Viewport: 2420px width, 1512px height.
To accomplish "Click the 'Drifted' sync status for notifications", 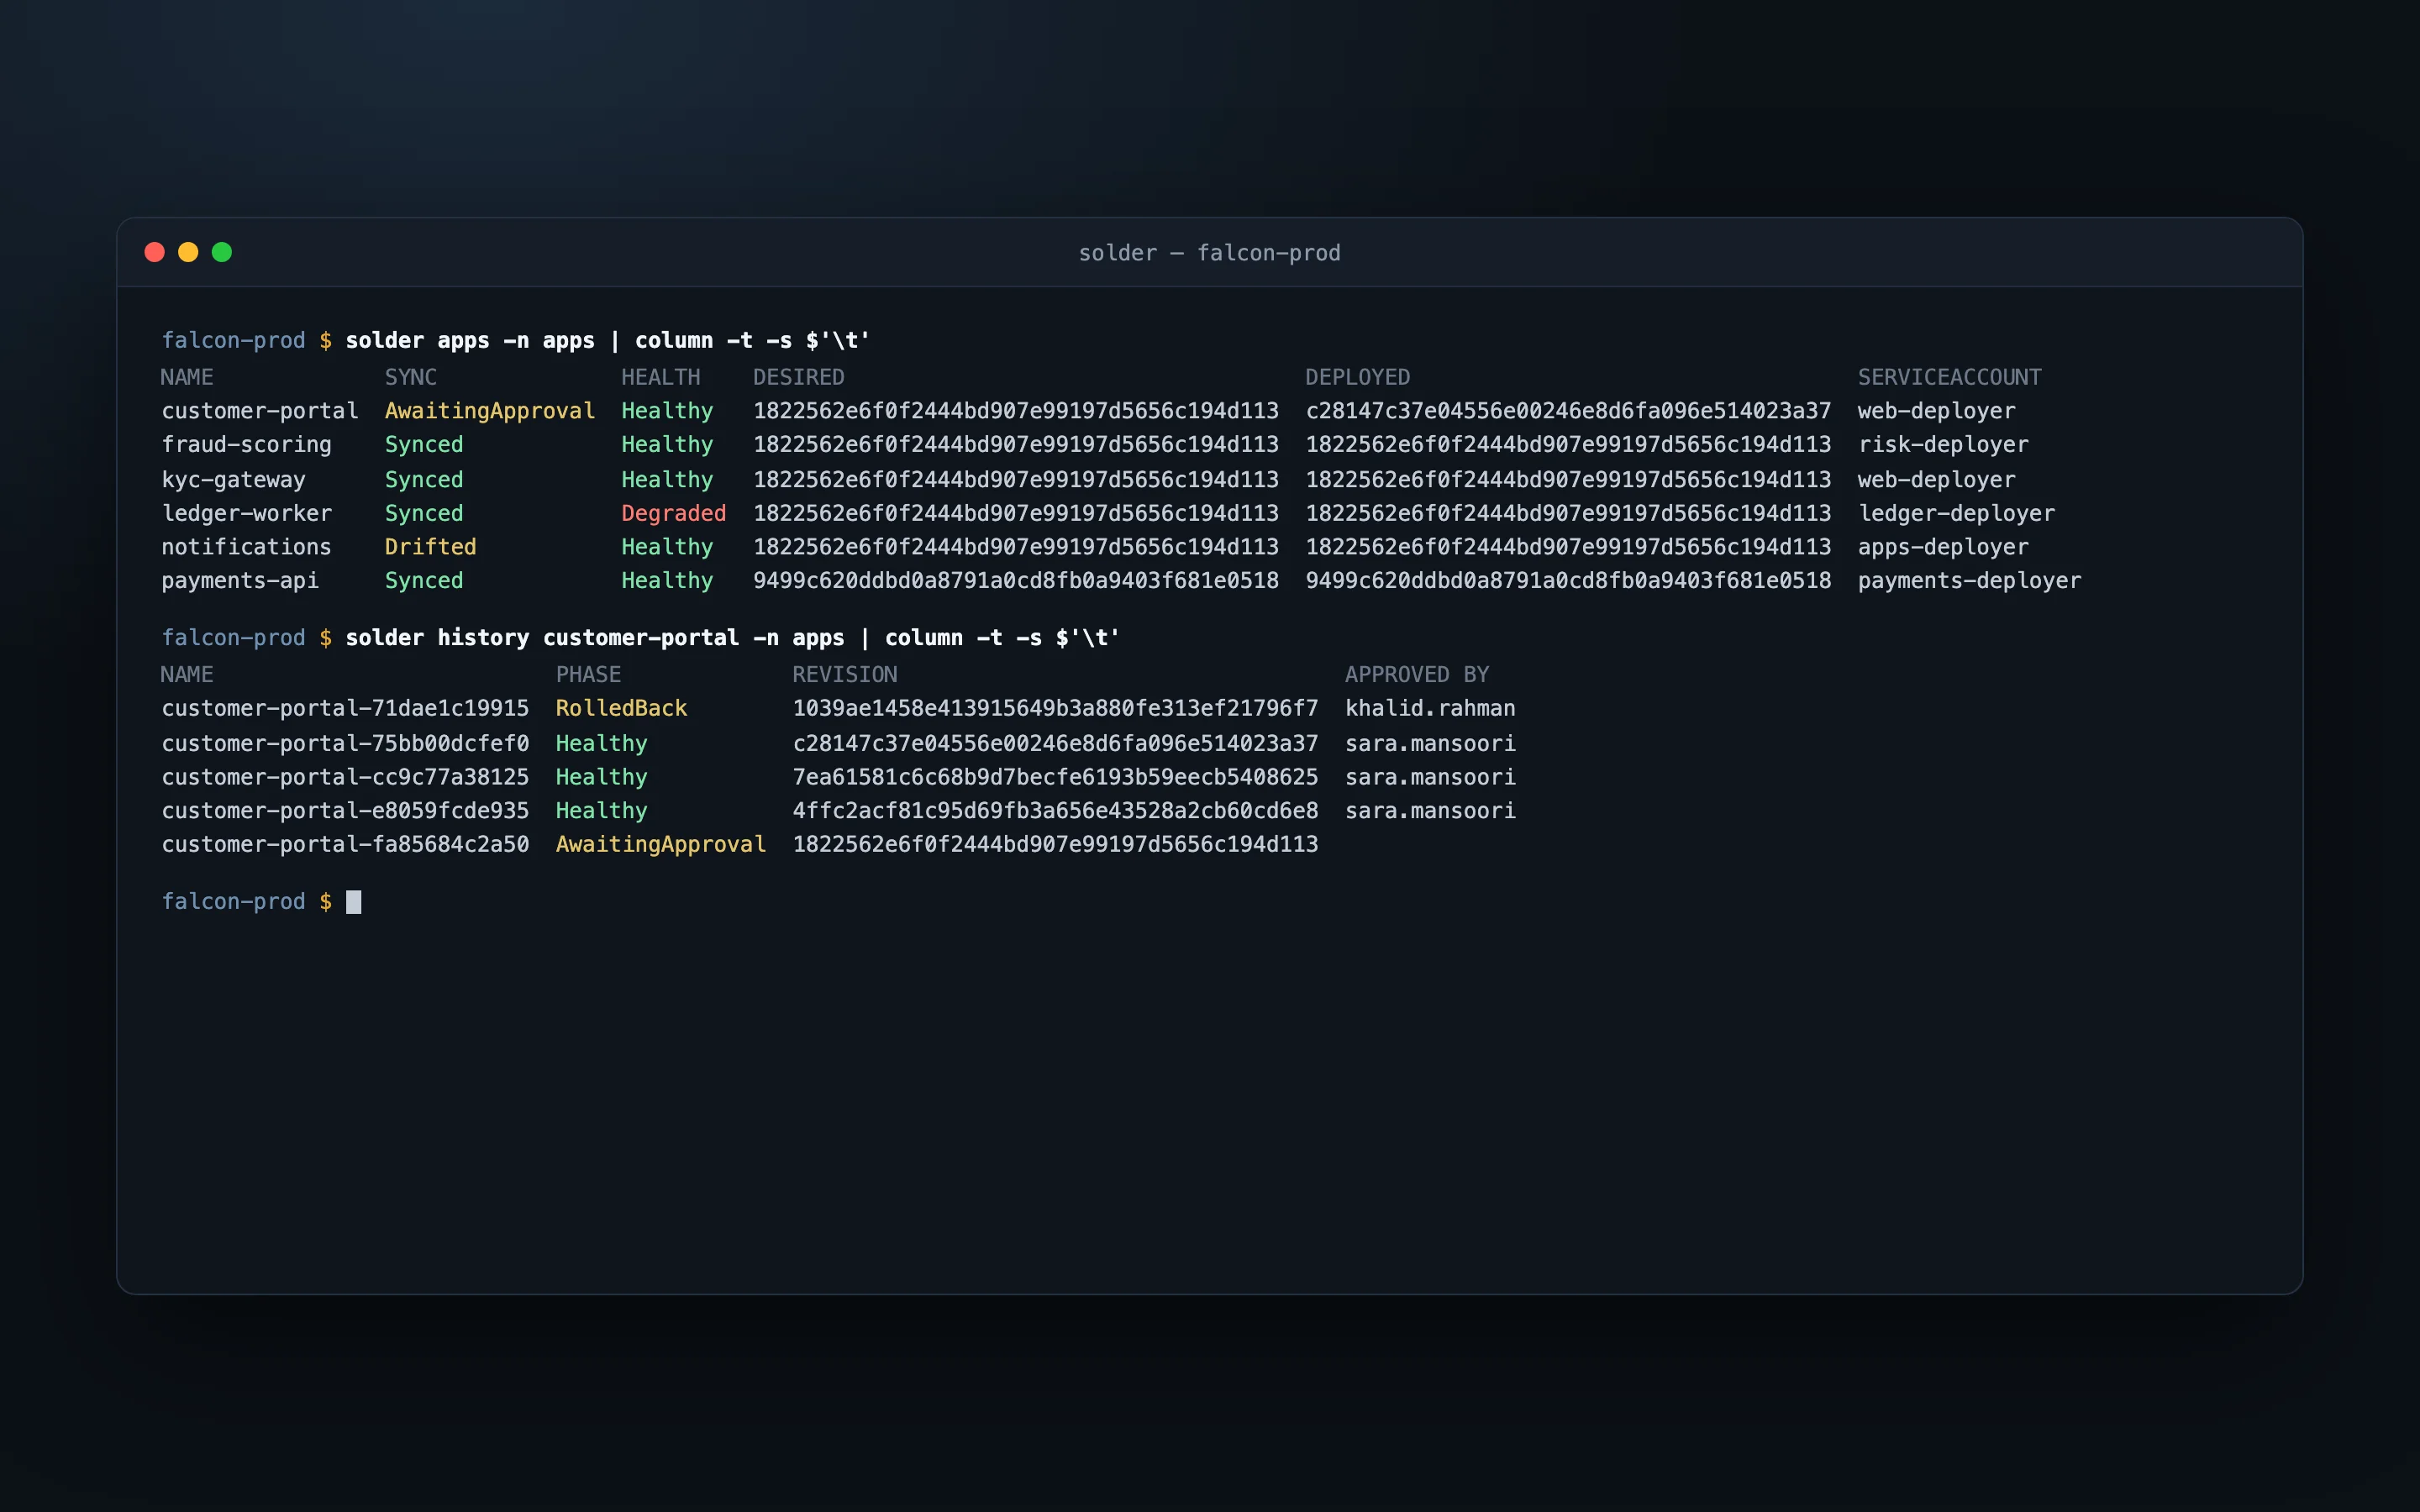I will coord(431,547).
